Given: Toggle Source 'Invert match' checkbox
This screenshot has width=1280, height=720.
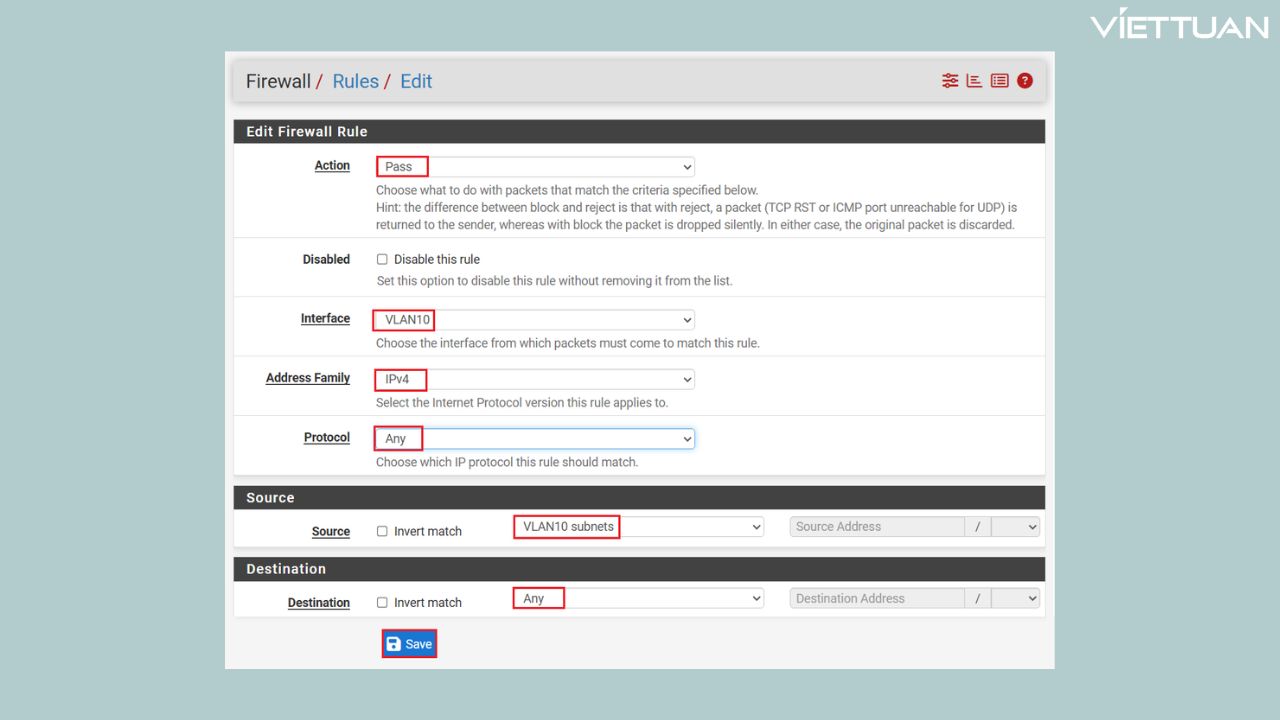Looking at the screenshot, I should 382,532.
